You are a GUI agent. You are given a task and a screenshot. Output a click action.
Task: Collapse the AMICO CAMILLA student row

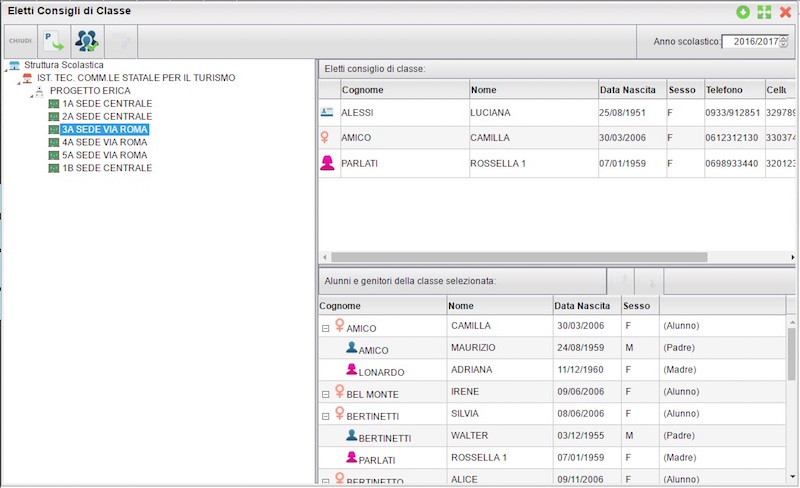coord(326,329)
